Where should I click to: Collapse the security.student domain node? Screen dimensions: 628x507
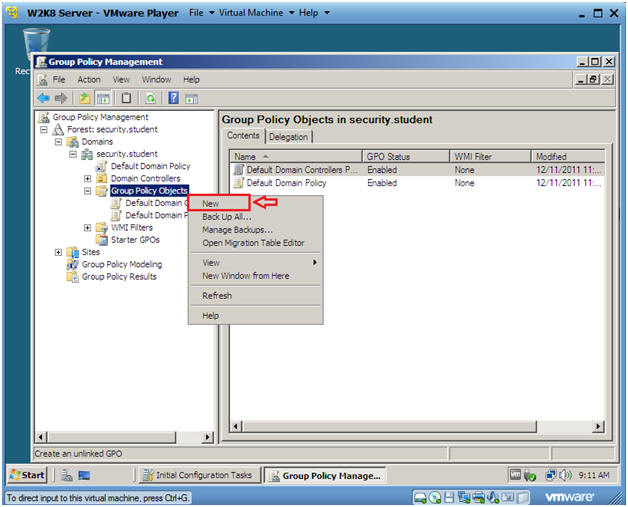click(x=73, y=154)
